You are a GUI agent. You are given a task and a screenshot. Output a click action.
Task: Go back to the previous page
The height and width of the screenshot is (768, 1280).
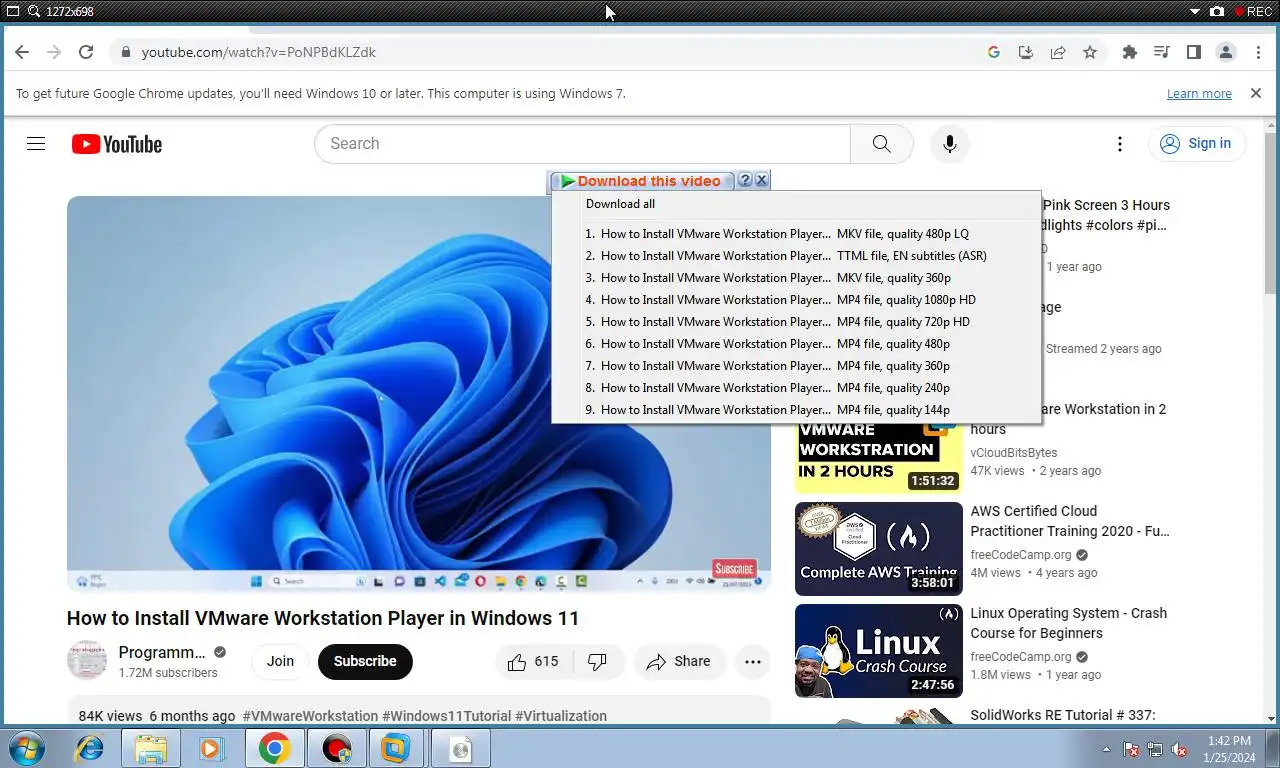[22, 52]
